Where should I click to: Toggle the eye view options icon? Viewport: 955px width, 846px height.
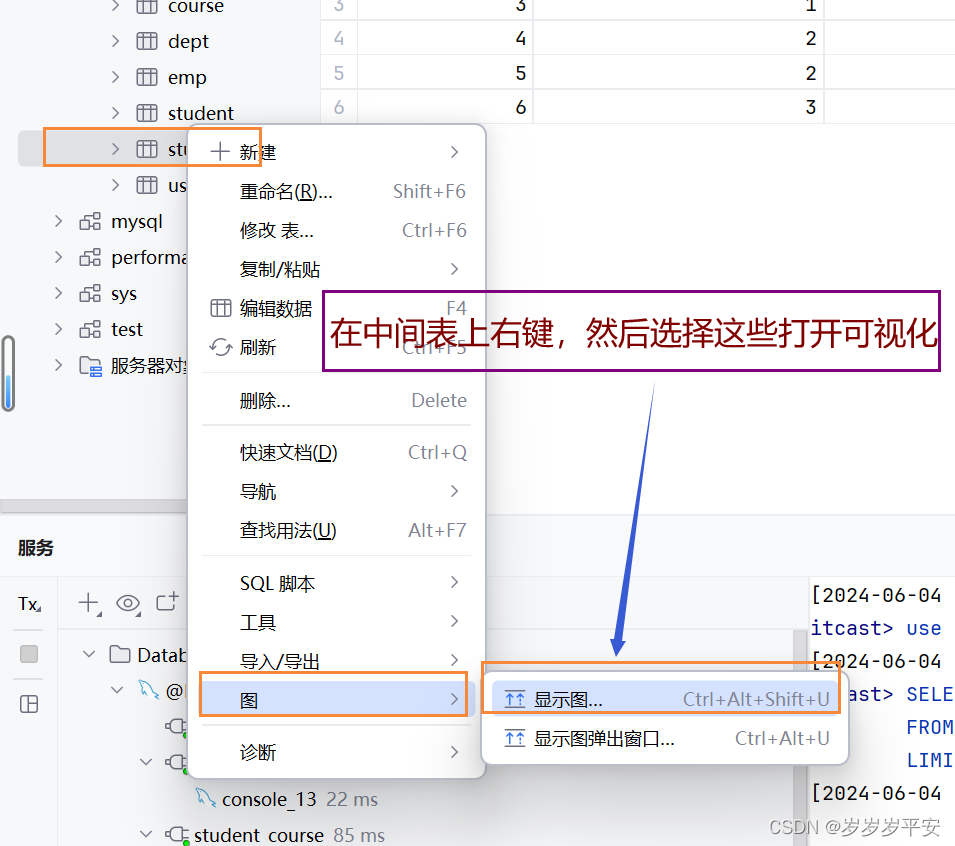pyautogui.click(x=129, y=604)
